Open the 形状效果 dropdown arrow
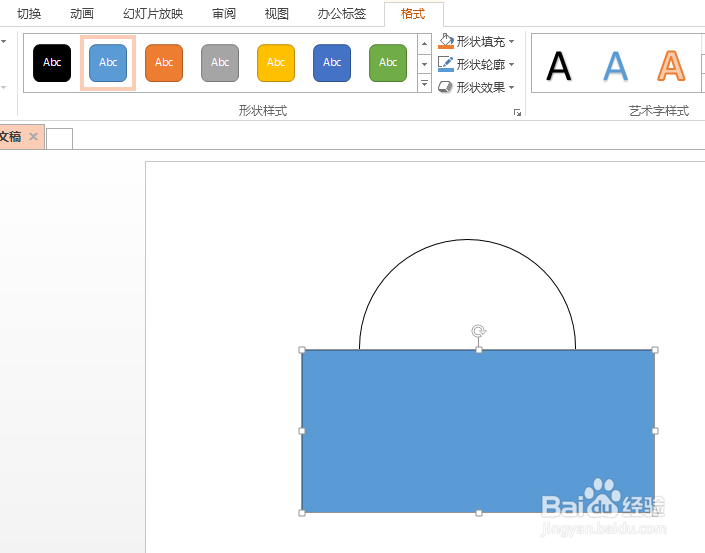 512,88
